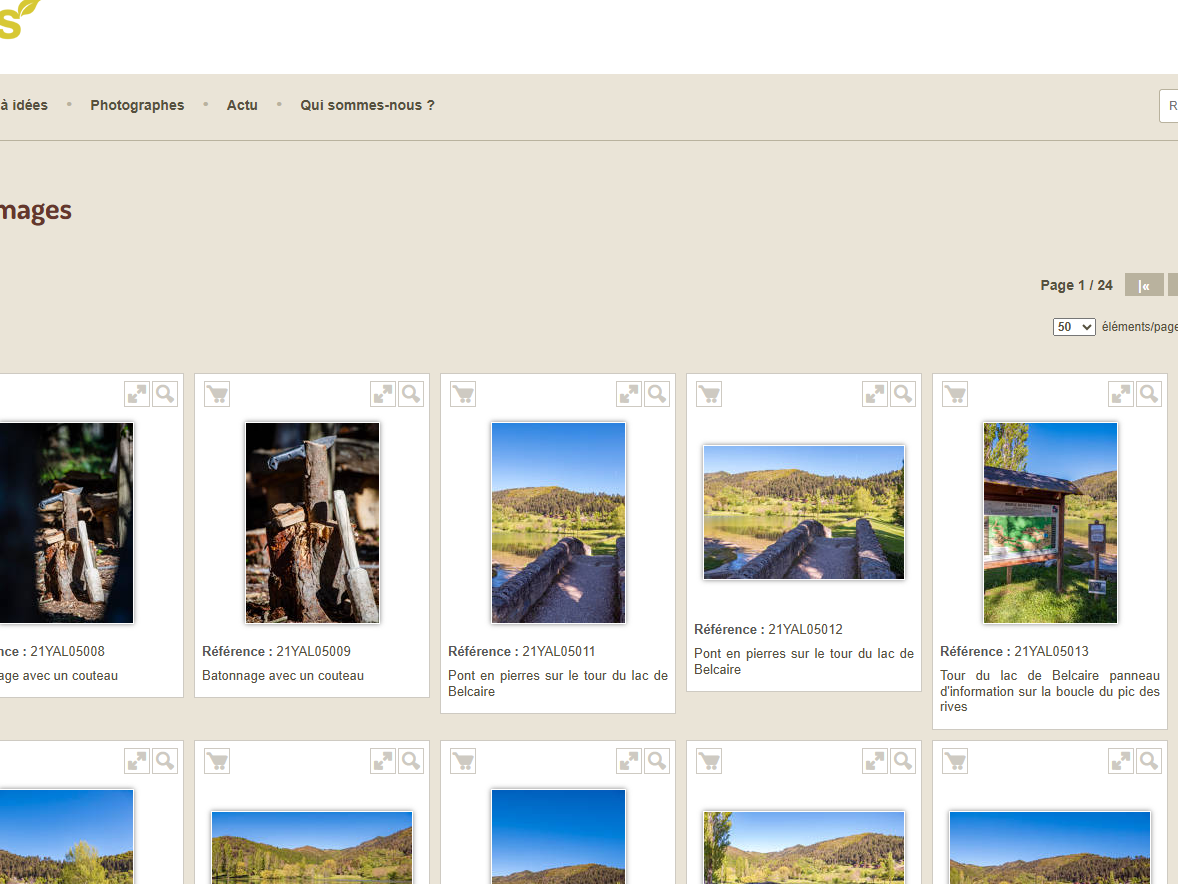Open Qui sommes-nous ? page
Image resolution: width=1178 pixels, height=884 pixels.
pyautogui.click(x=367, y=105)
